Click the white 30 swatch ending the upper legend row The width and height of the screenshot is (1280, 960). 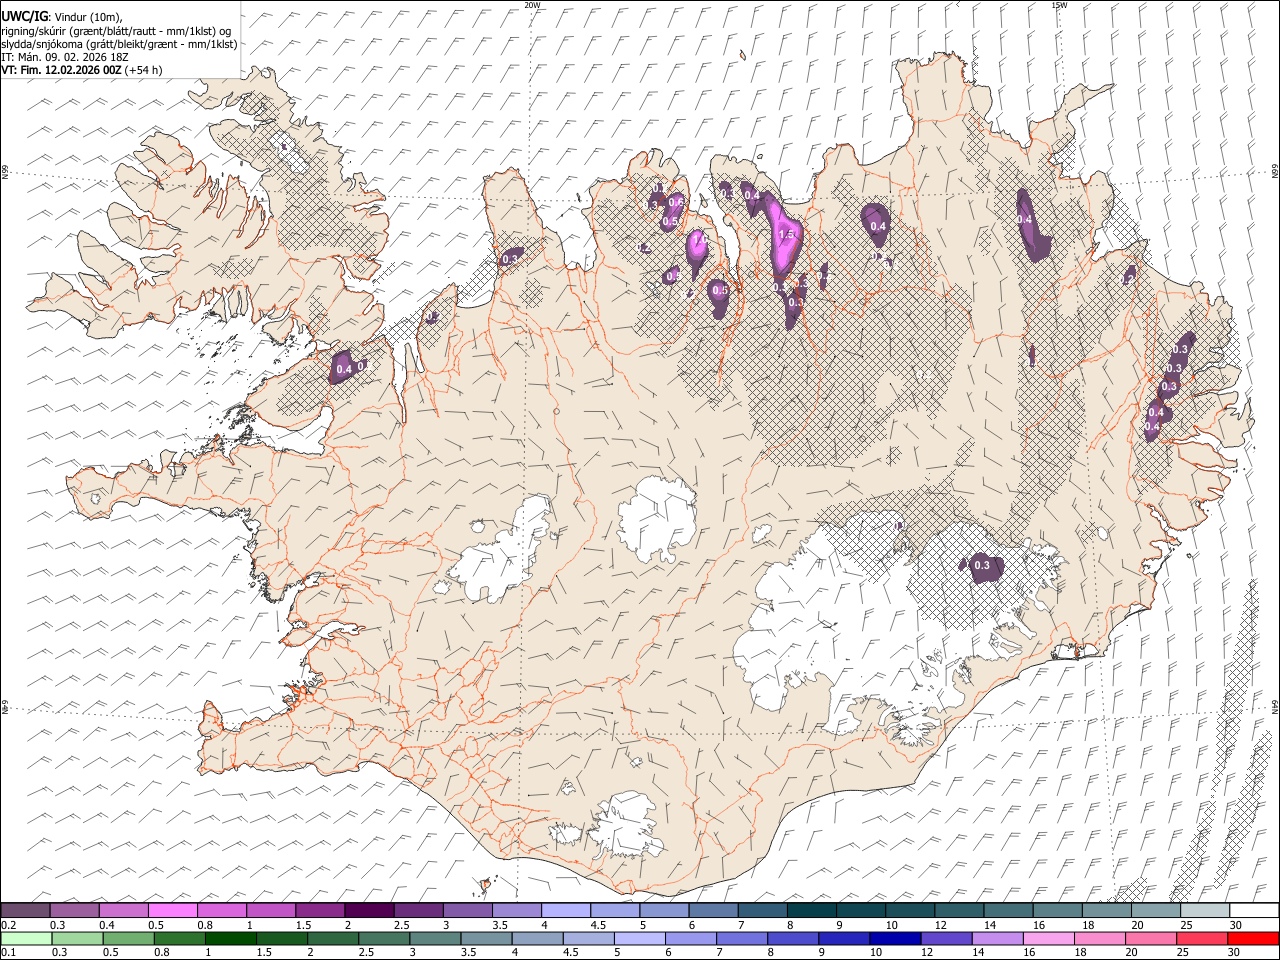click(1253, 911)
